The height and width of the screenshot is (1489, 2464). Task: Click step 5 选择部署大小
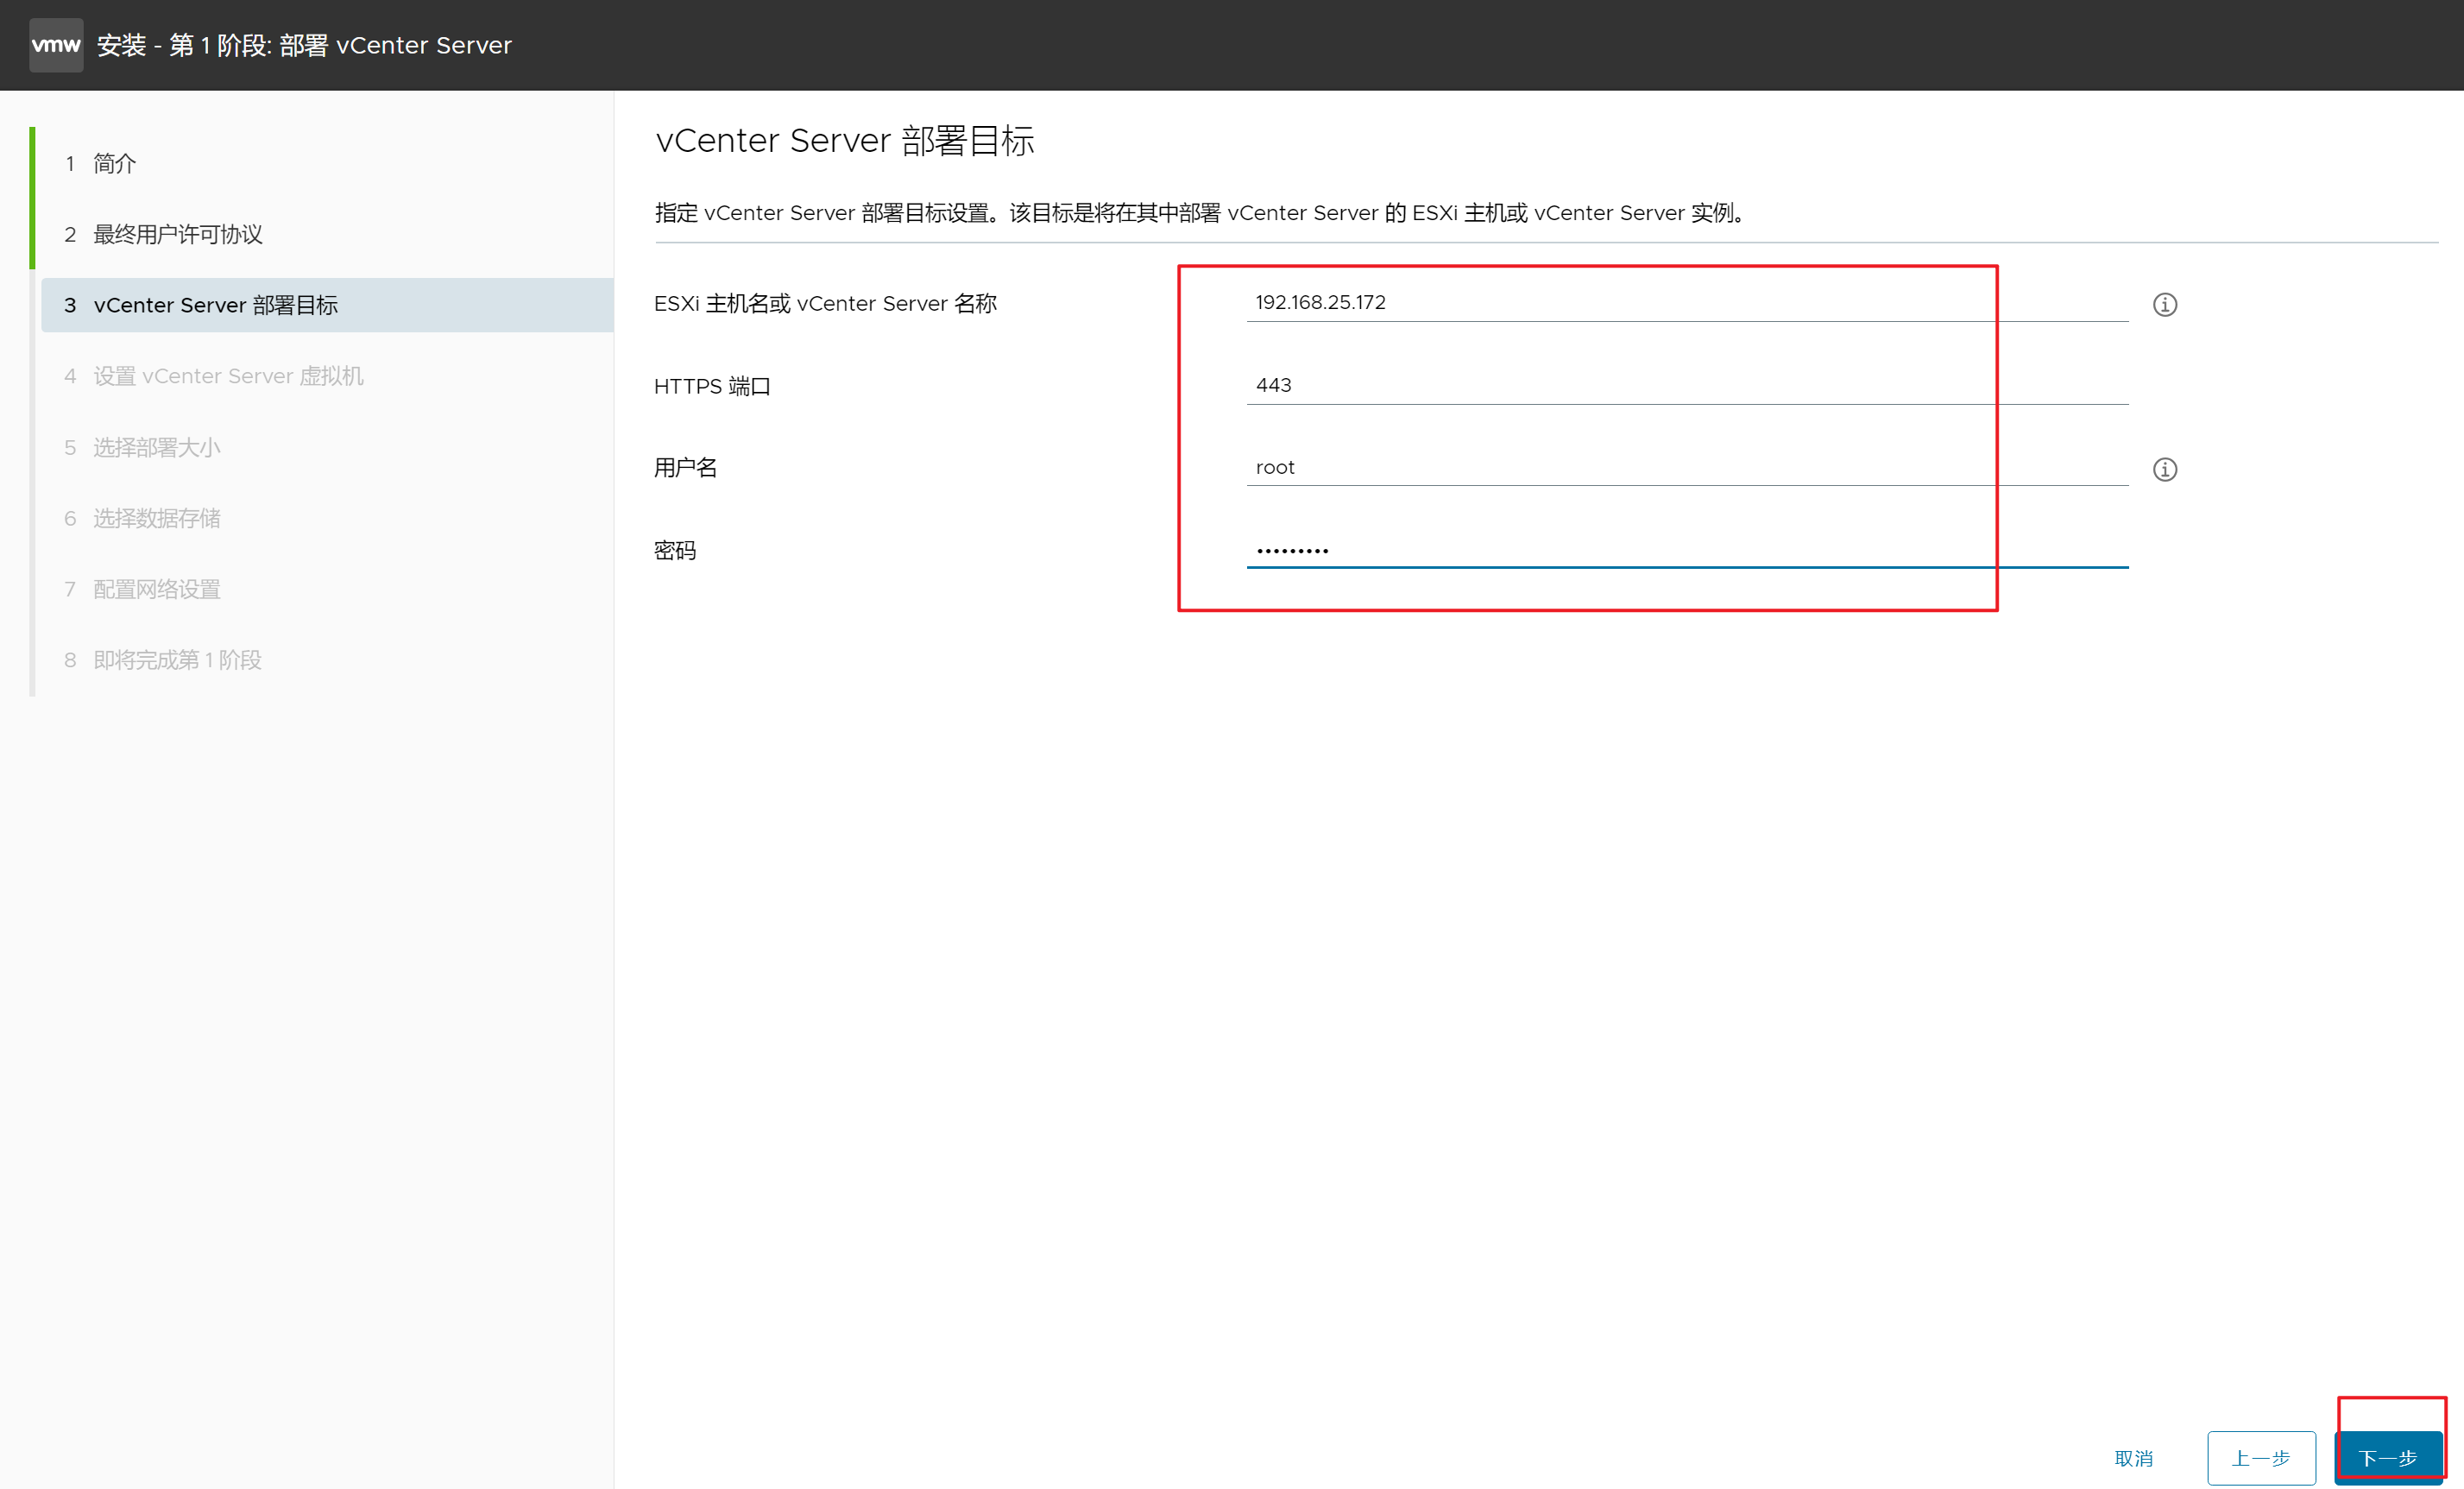(156, 447)
